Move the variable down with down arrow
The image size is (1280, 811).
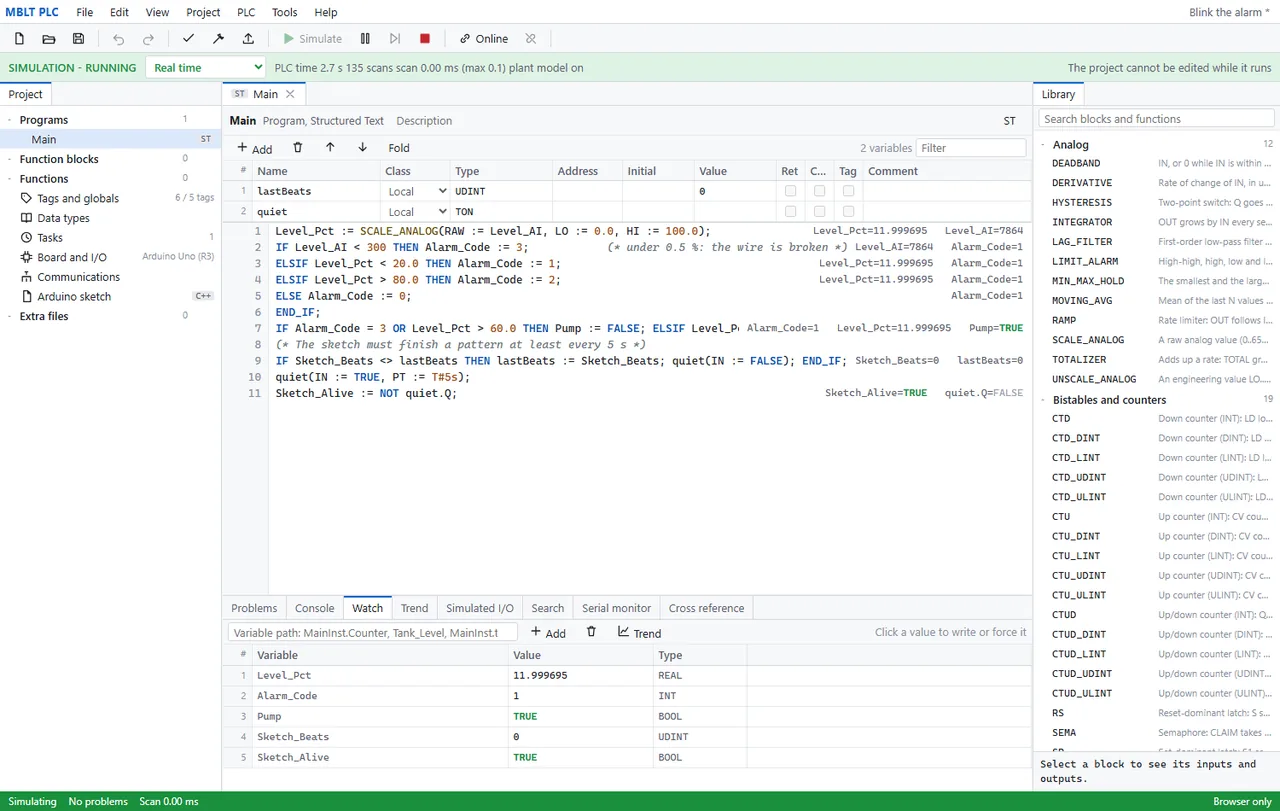[362, 148]
